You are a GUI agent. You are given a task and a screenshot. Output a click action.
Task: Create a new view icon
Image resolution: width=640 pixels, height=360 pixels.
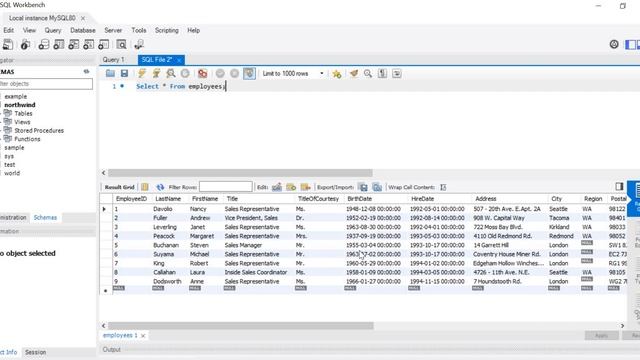(74, 44)
